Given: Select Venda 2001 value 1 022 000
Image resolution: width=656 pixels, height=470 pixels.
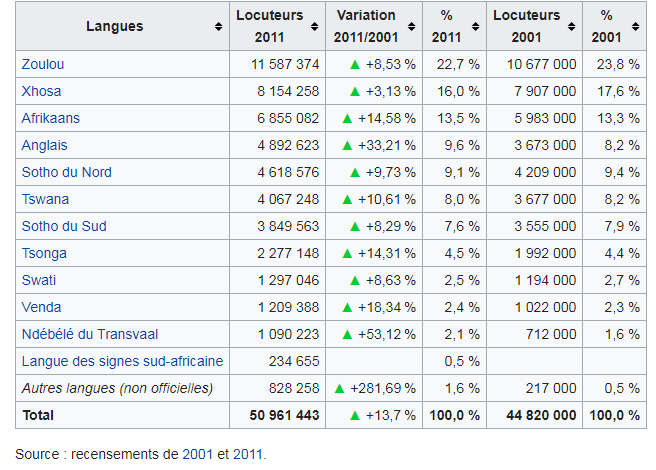Looking at the screenshot, I should pyautogui.click(x=545, y=307).
